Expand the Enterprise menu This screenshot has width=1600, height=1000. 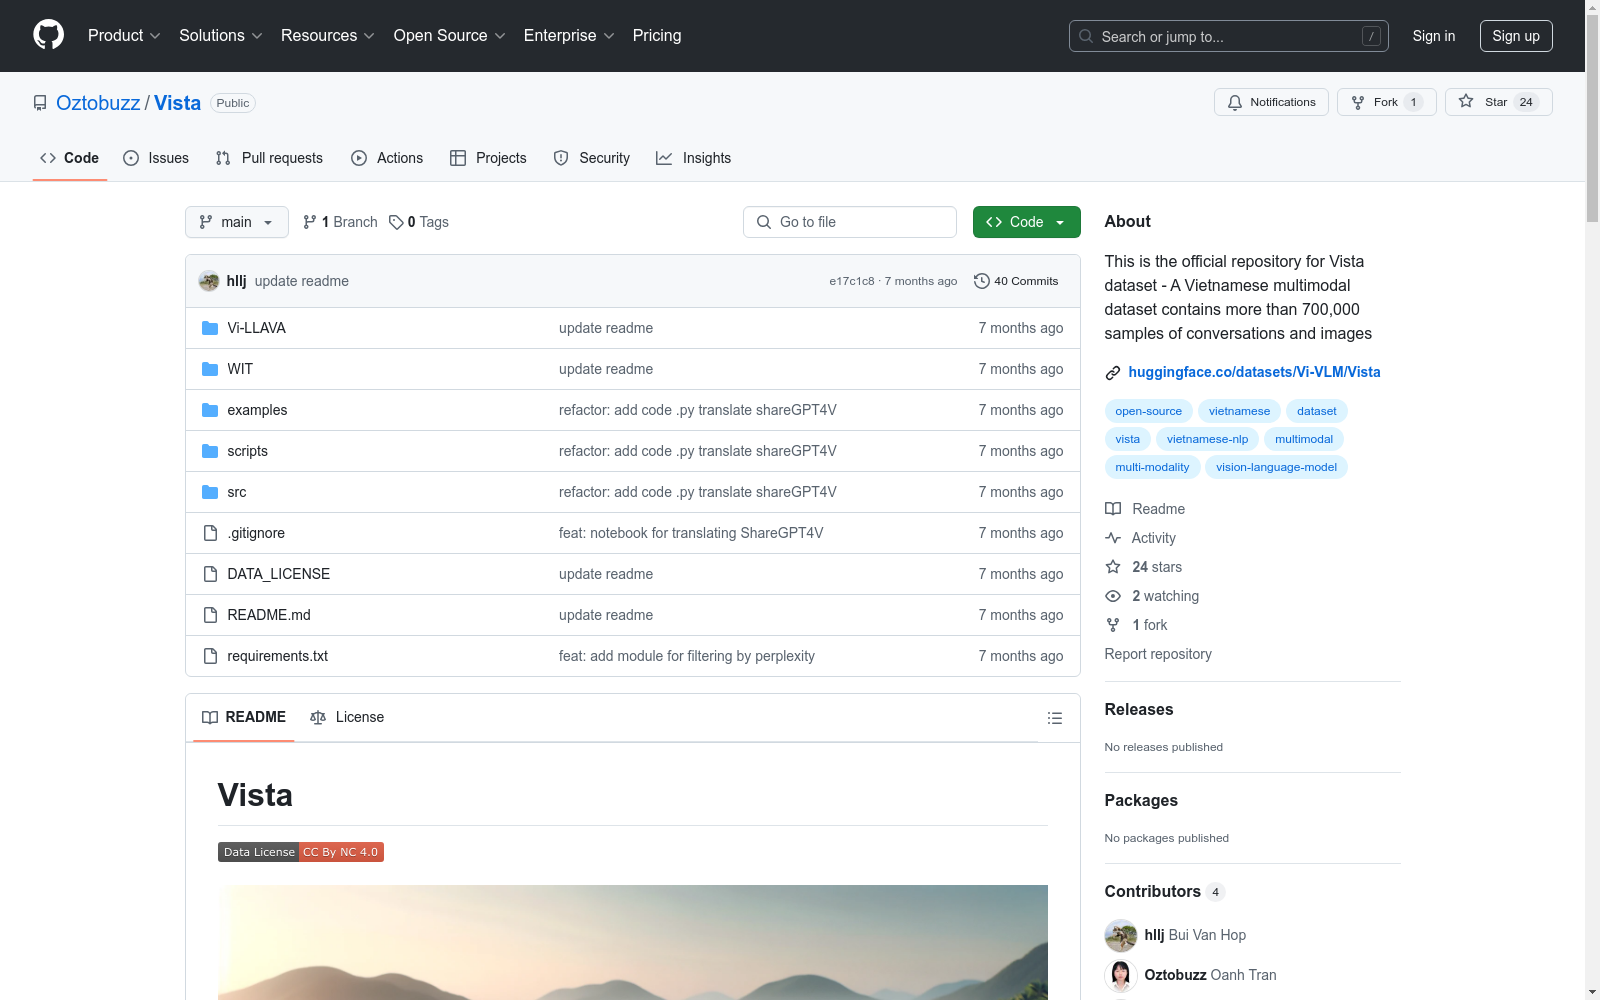coord(569,35)
